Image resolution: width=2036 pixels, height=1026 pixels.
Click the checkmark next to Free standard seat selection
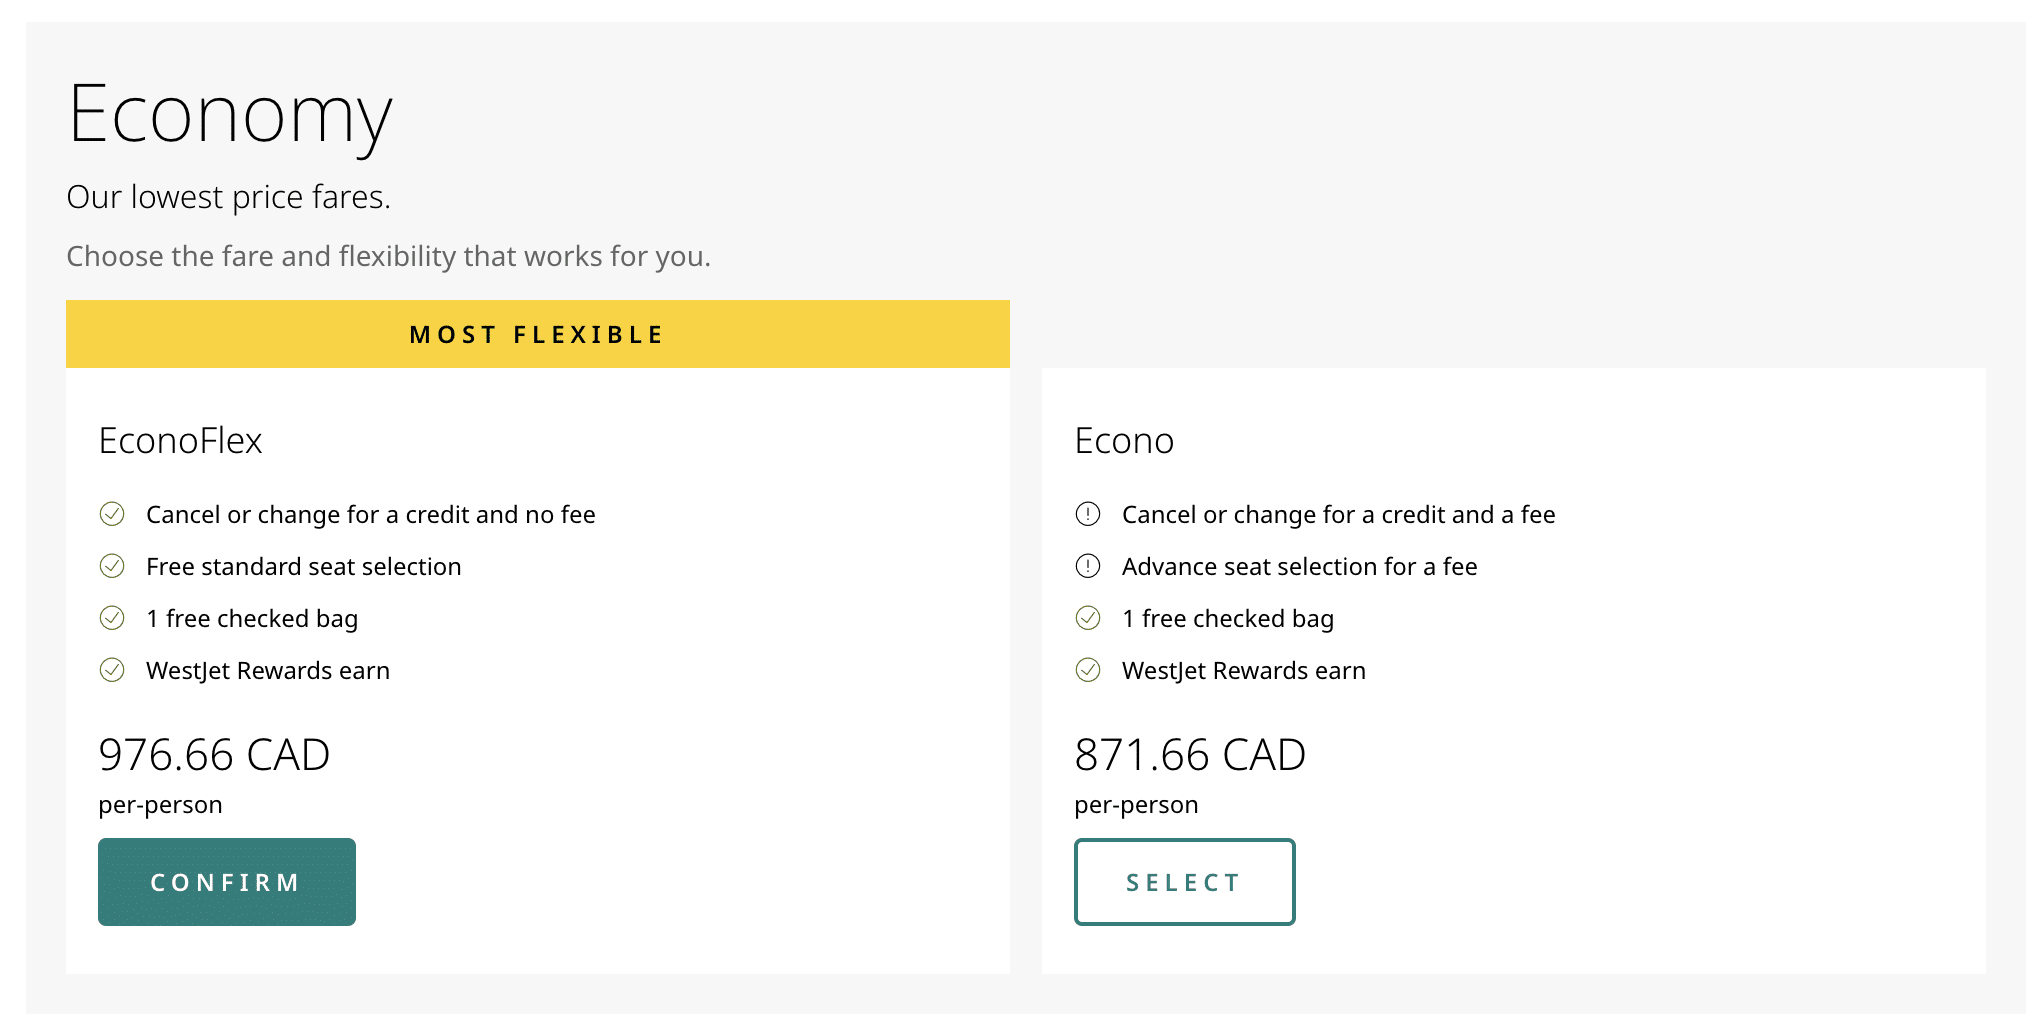coord(113,566)
